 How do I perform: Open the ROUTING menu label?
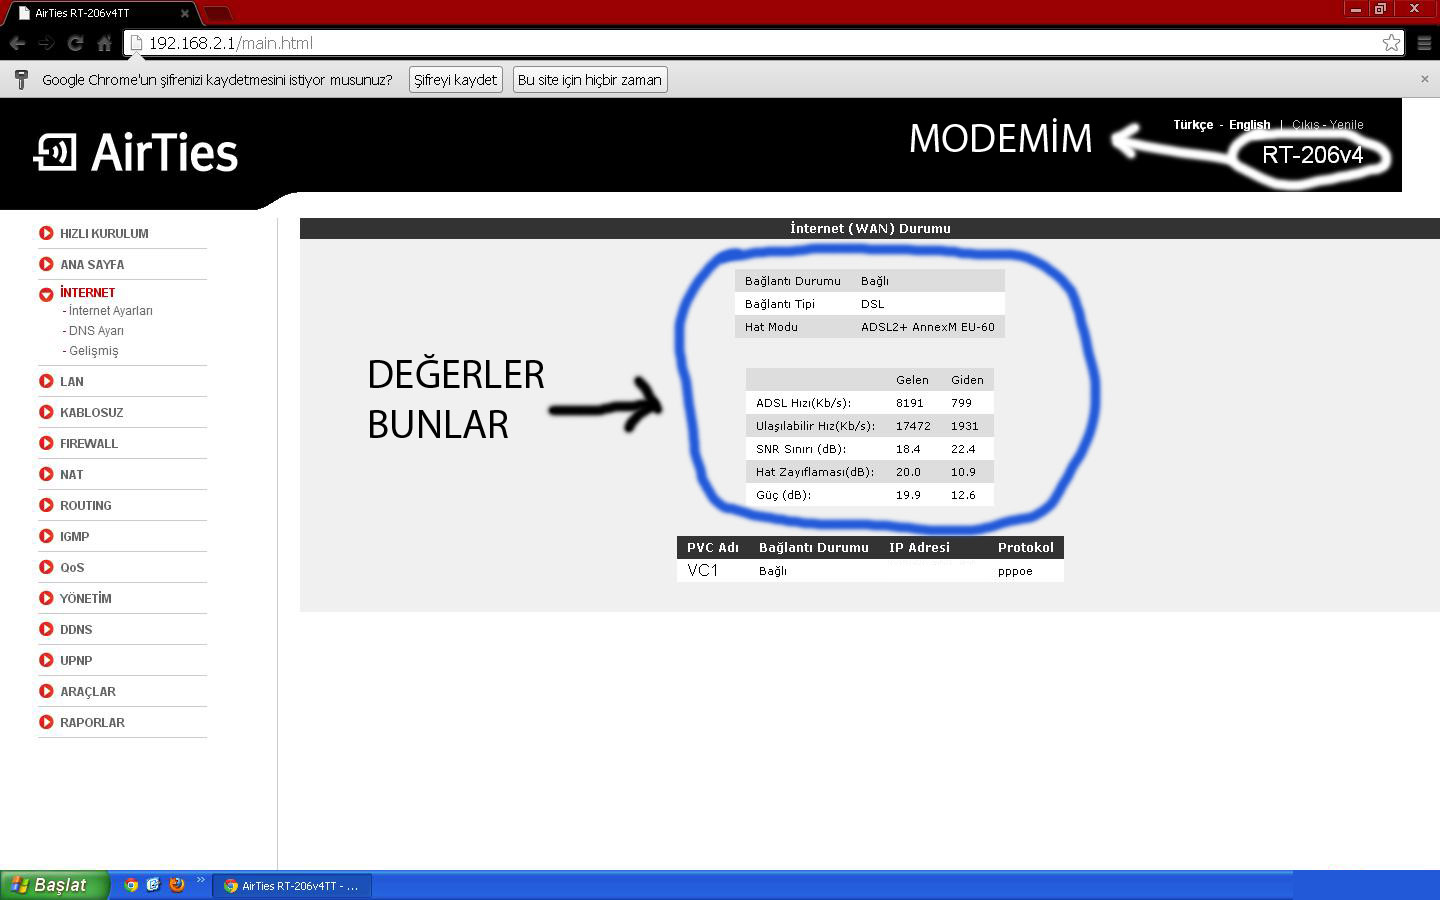(x=86, y=505)
